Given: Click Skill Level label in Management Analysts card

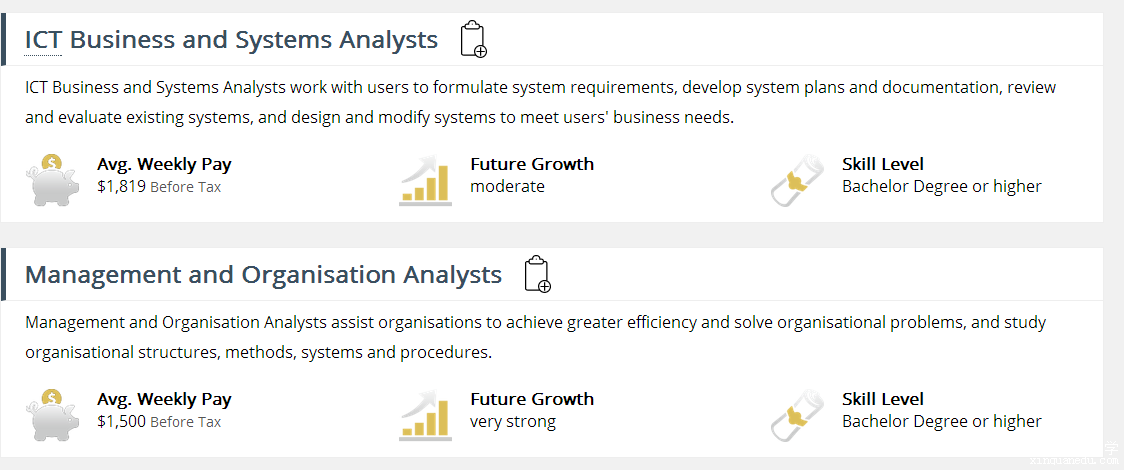Looking at the screenshot, I should 883,399.
